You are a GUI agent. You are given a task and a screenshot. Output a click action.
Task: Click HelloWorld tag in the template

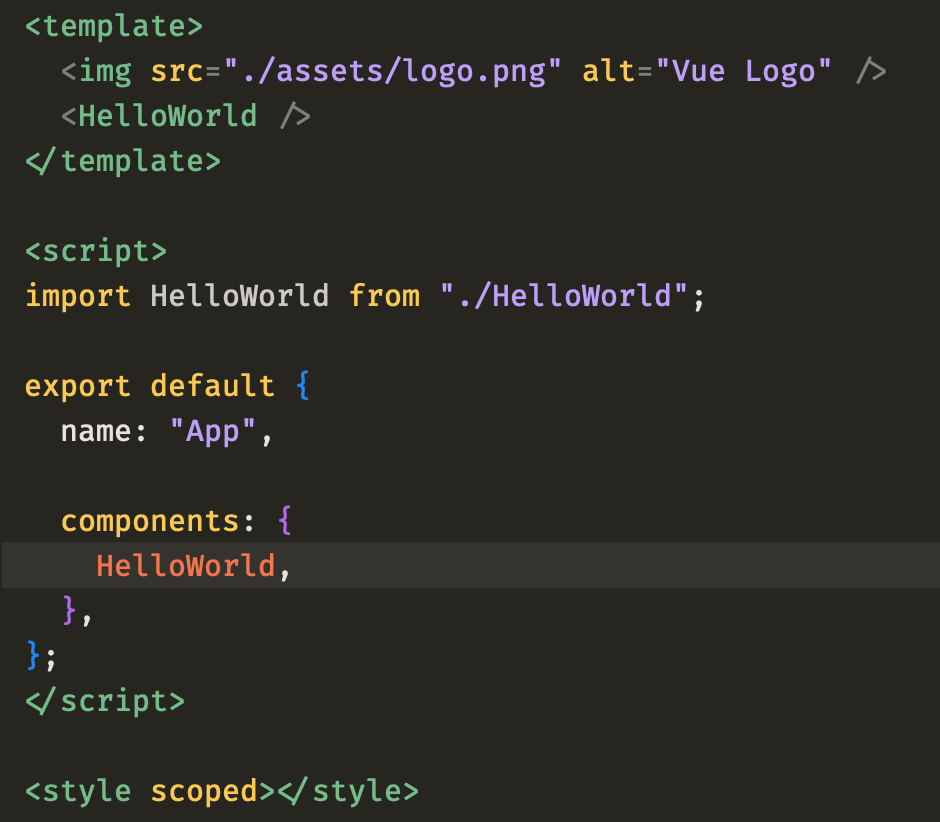pos(168,116)
